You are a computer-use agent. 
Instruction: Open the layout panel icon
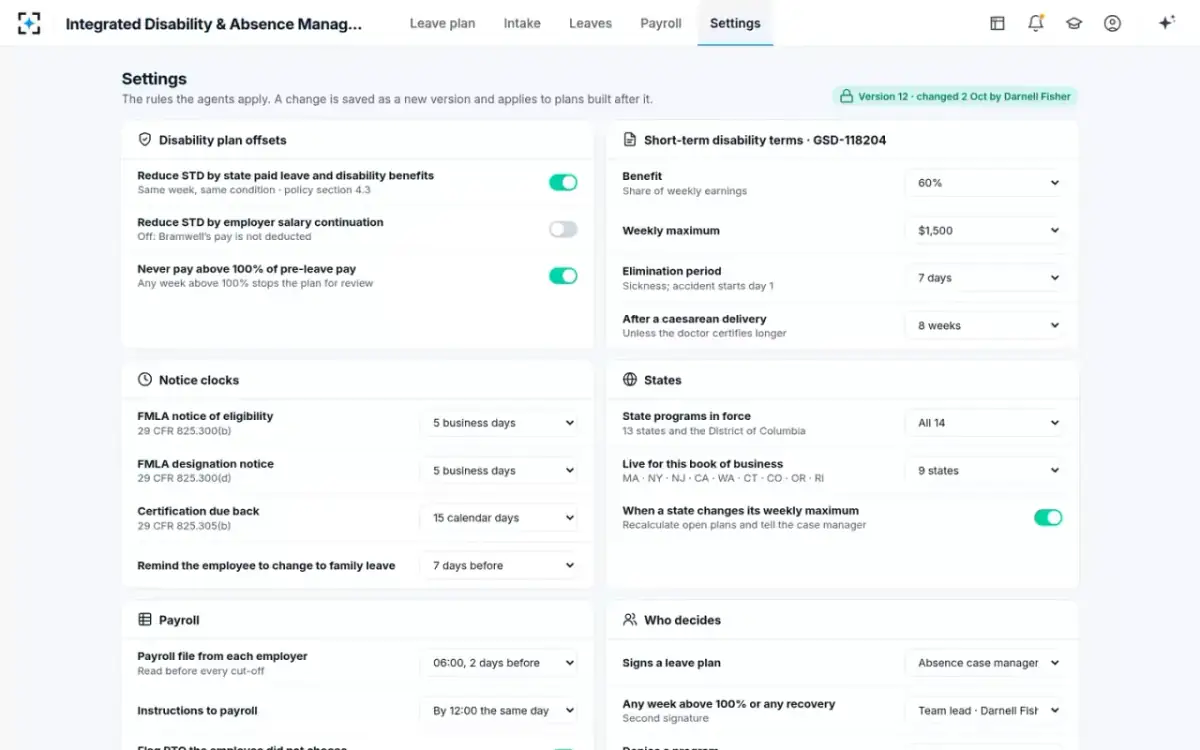click(x=997, y=23)
